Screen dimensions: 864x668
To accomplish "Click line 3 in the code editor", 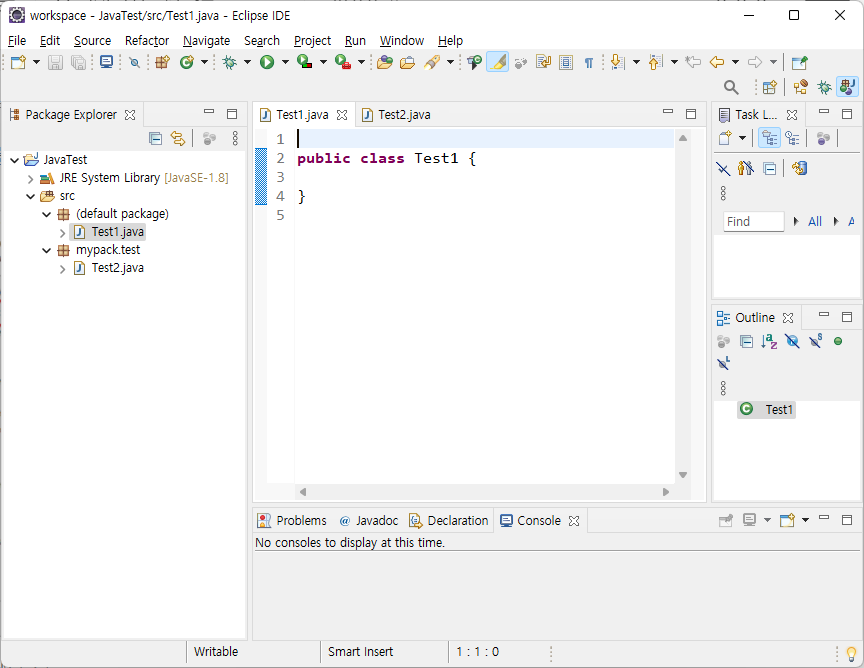I will (x=485, y=177).
